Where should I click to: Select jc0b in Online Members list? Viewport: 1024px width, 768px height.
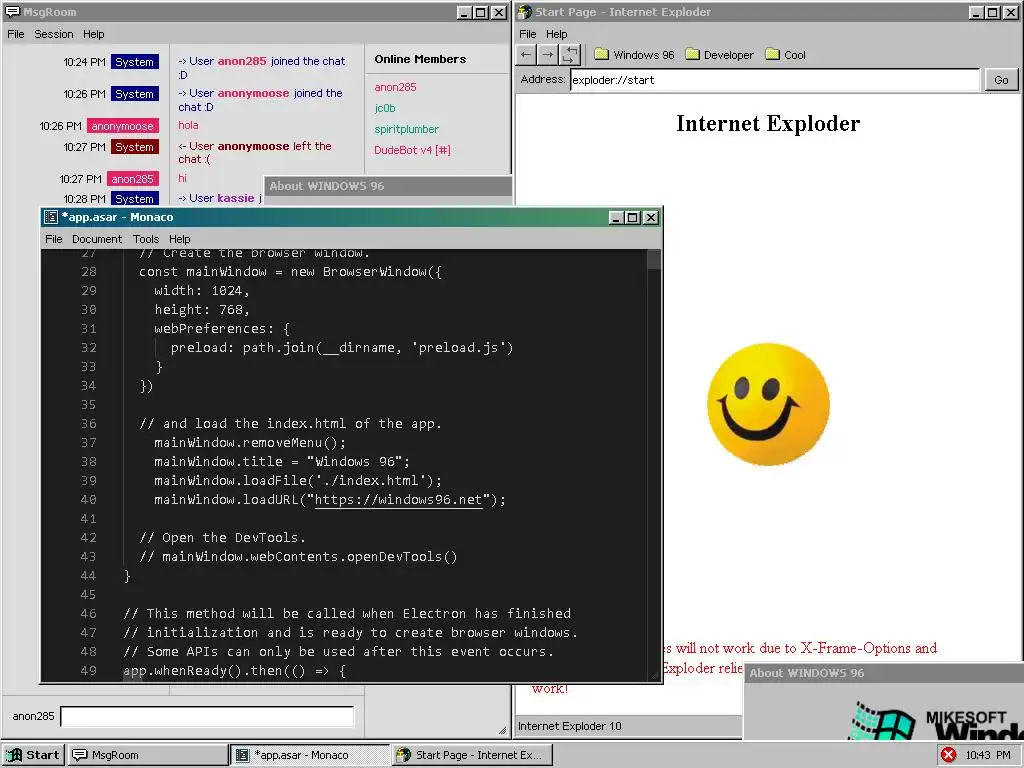(385, 108)
